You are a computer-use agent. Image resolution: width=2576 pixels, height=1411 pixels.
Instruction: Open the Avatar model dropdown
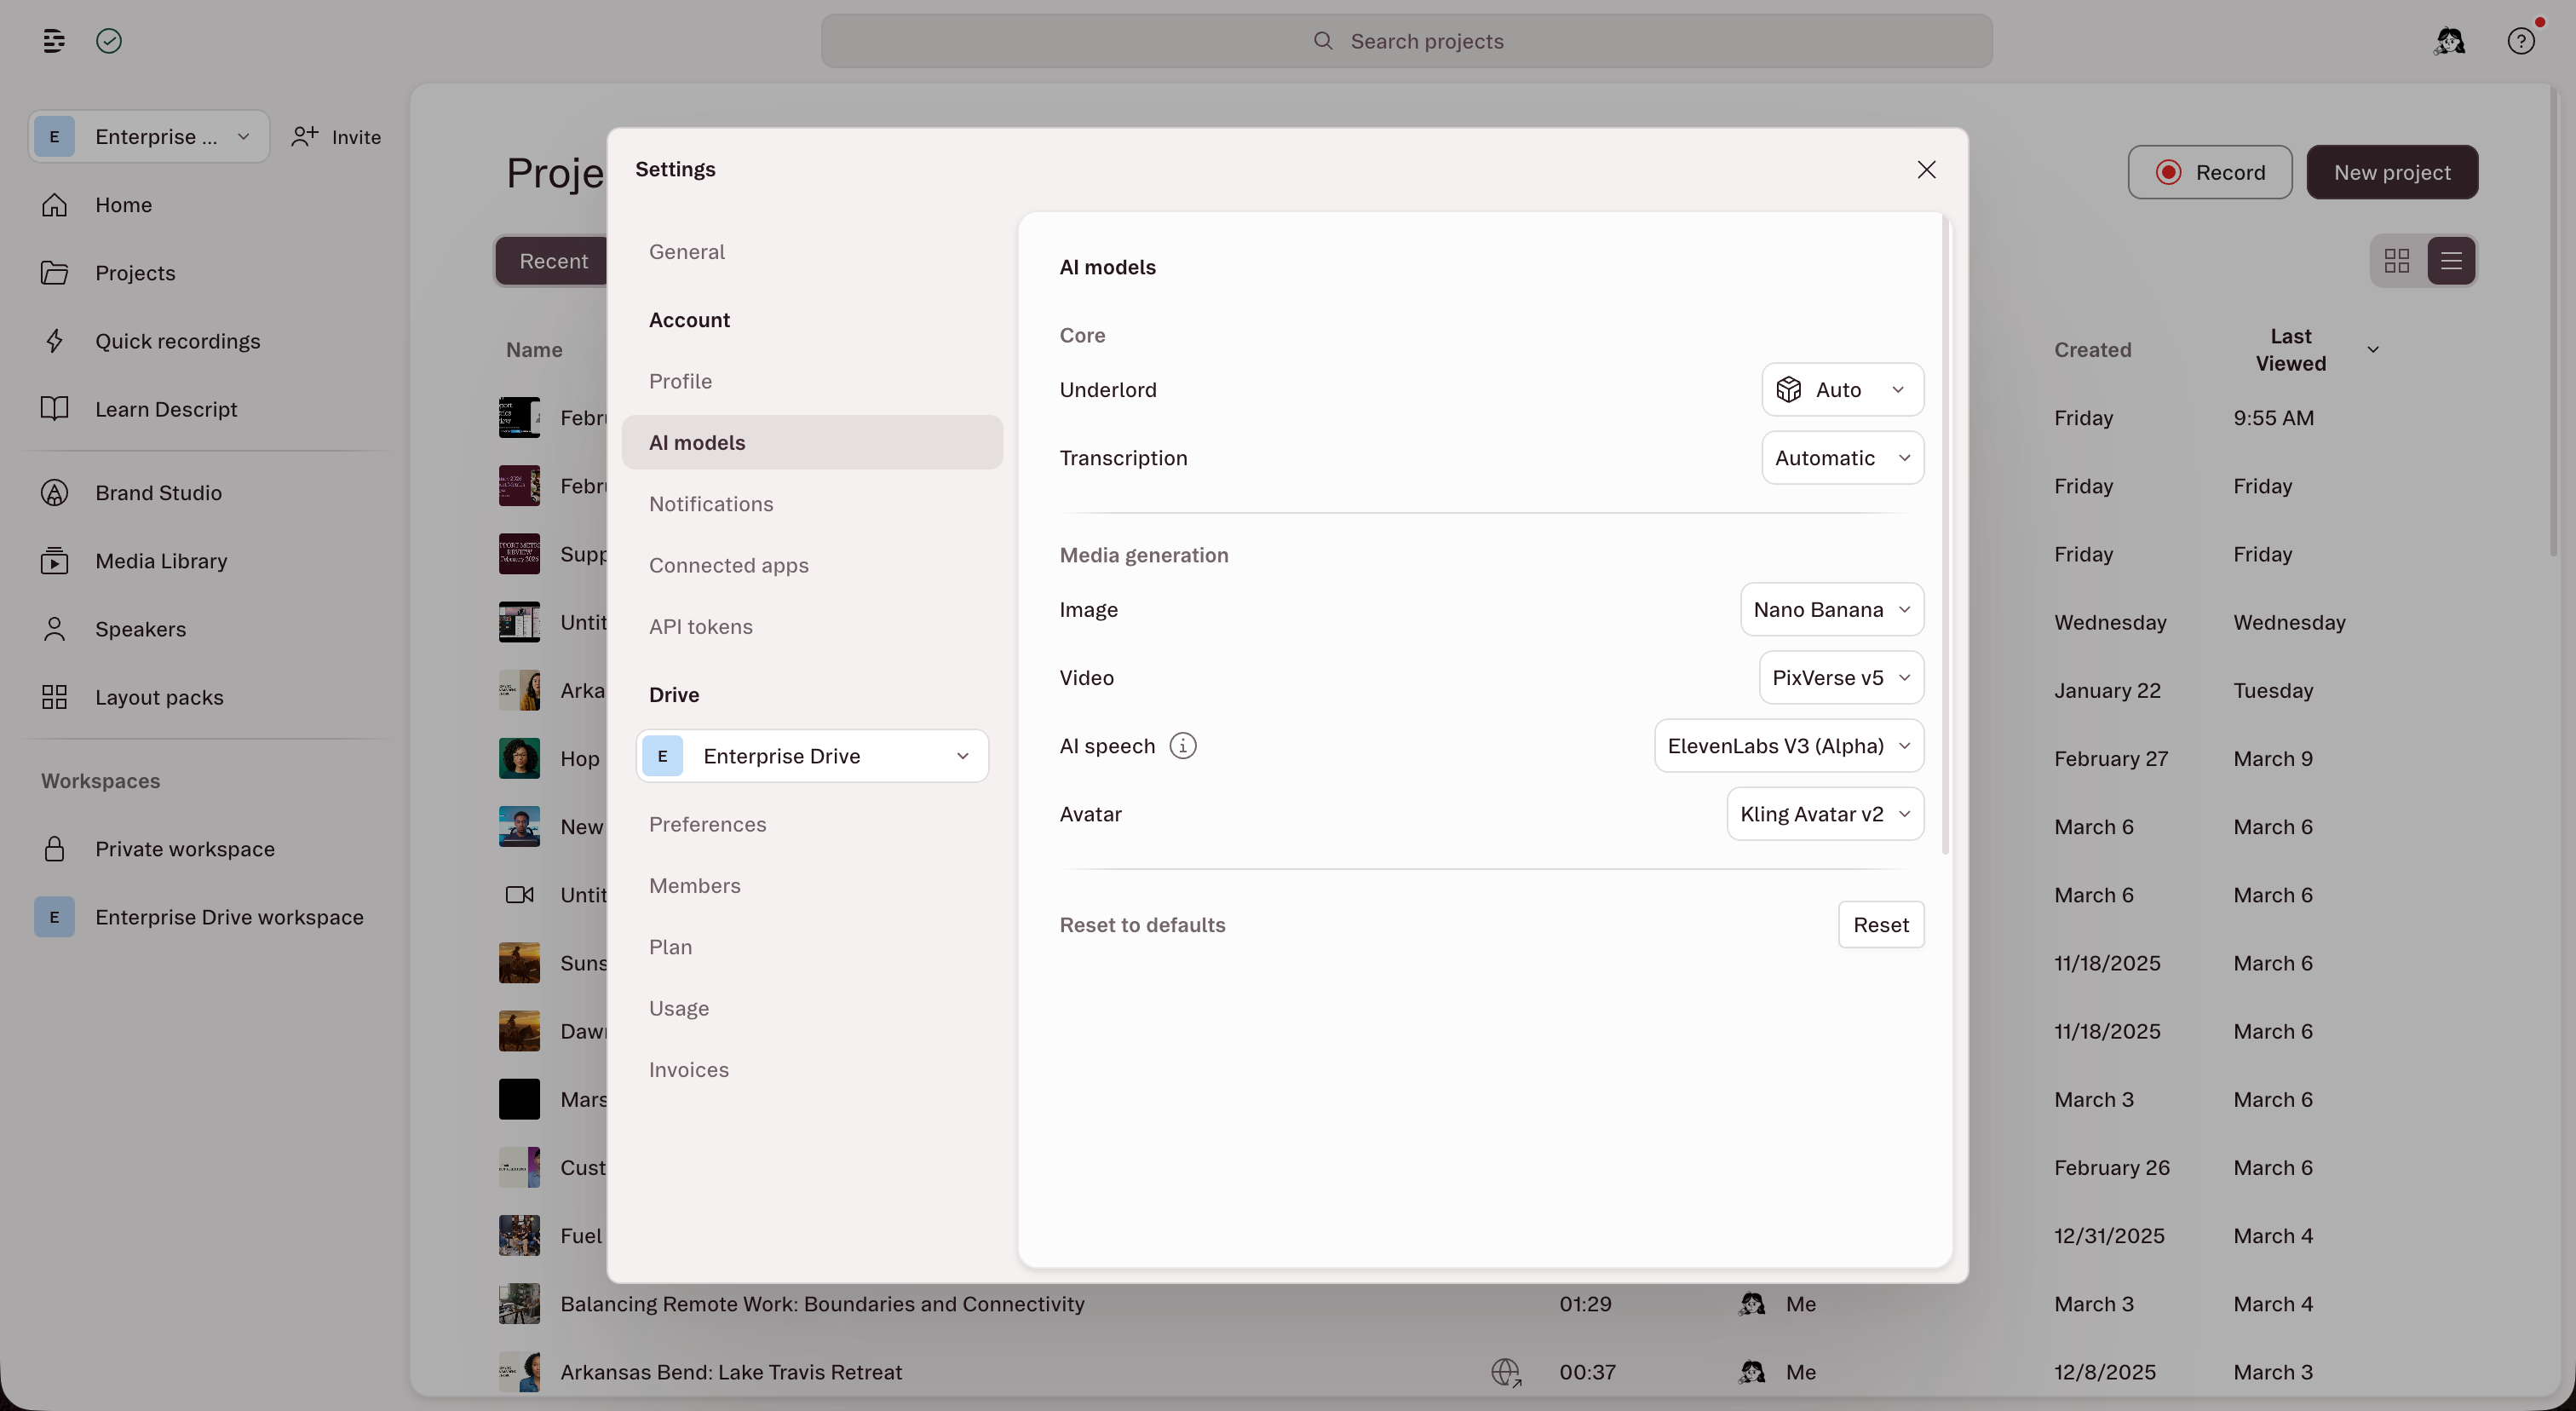pos(1825,814)
